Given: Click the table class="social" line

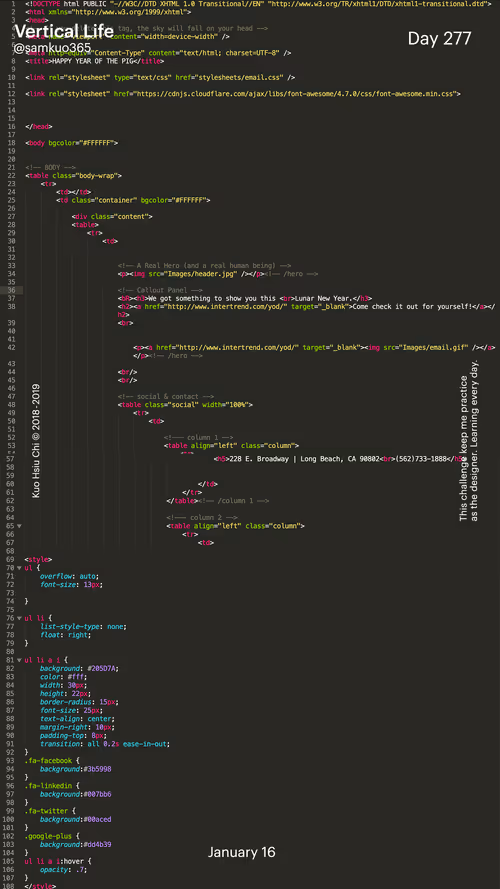Looking at the screenshot, I should [x=185, y=405].
